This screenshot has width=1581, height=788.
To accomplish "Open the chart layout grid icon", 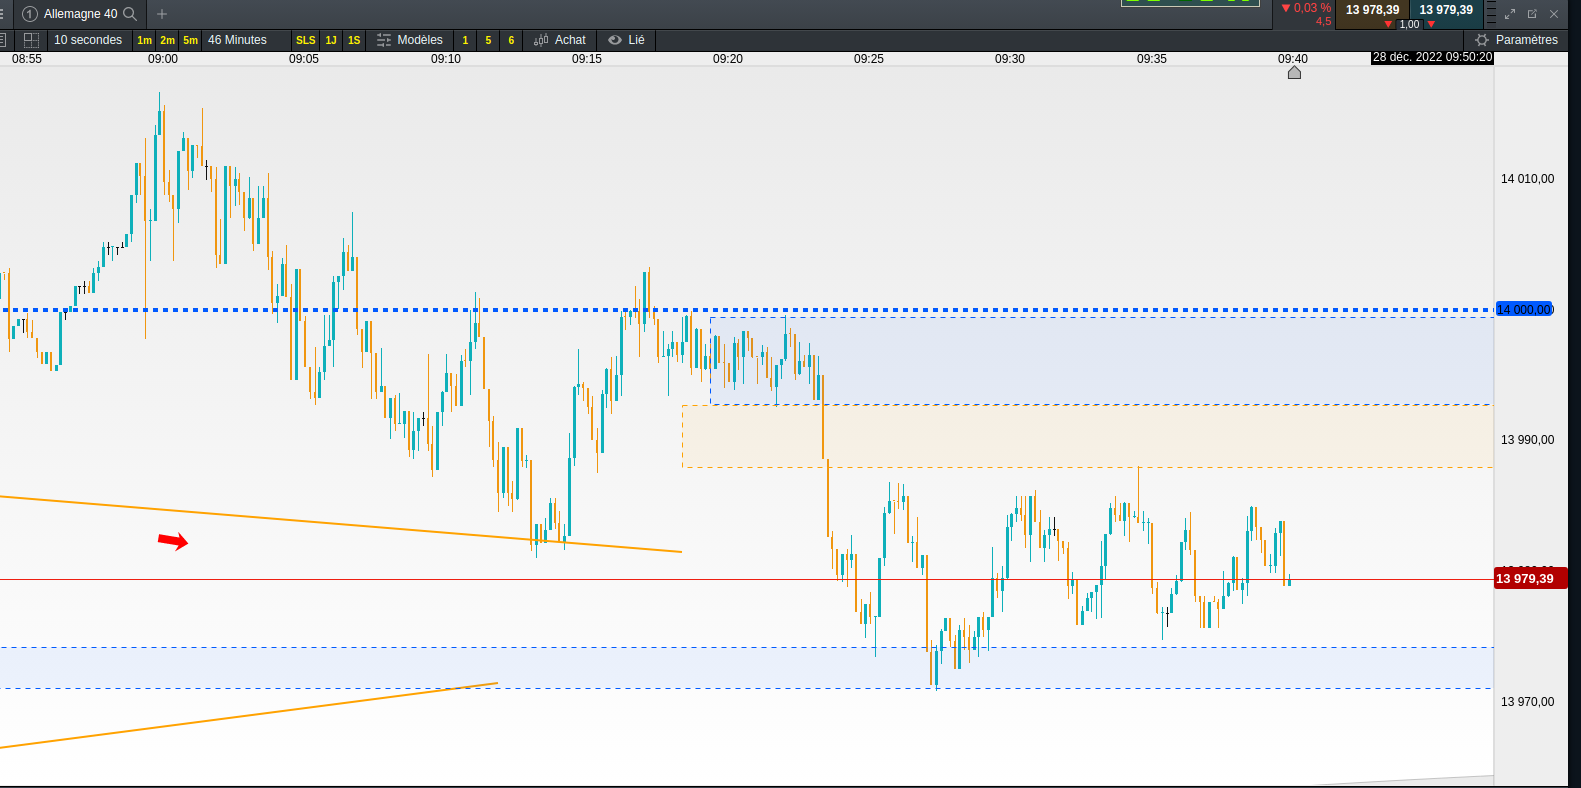I will click(x=32, y=40).
